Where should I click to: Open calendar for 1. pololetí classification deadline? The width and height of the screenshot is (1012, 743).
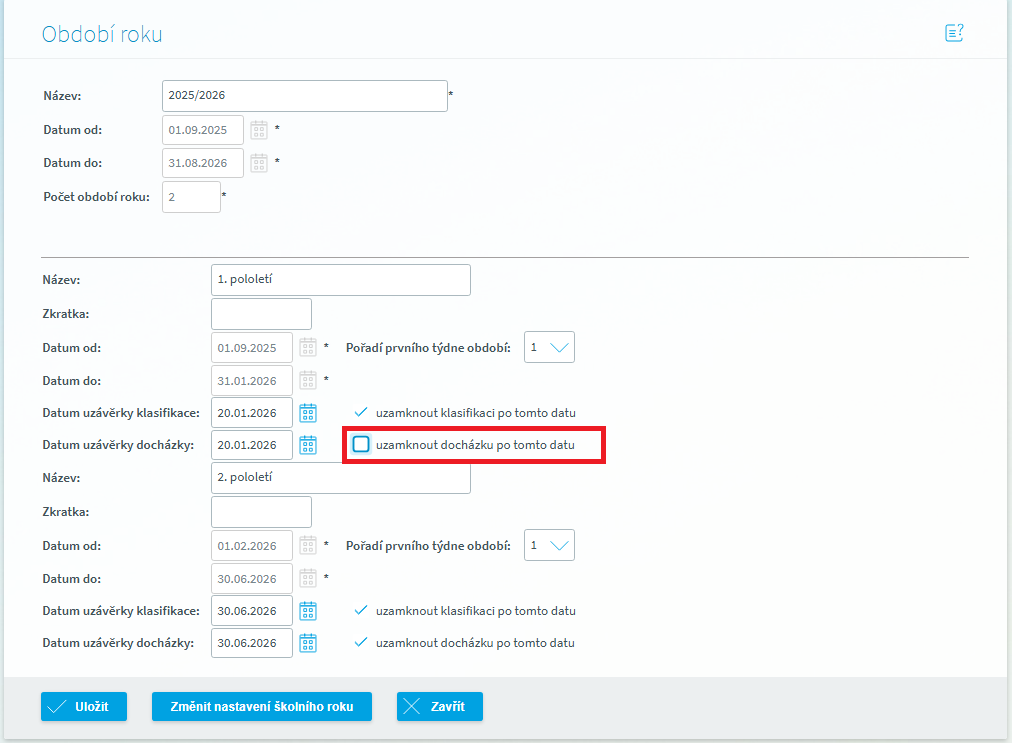click(x=308, y=413)
